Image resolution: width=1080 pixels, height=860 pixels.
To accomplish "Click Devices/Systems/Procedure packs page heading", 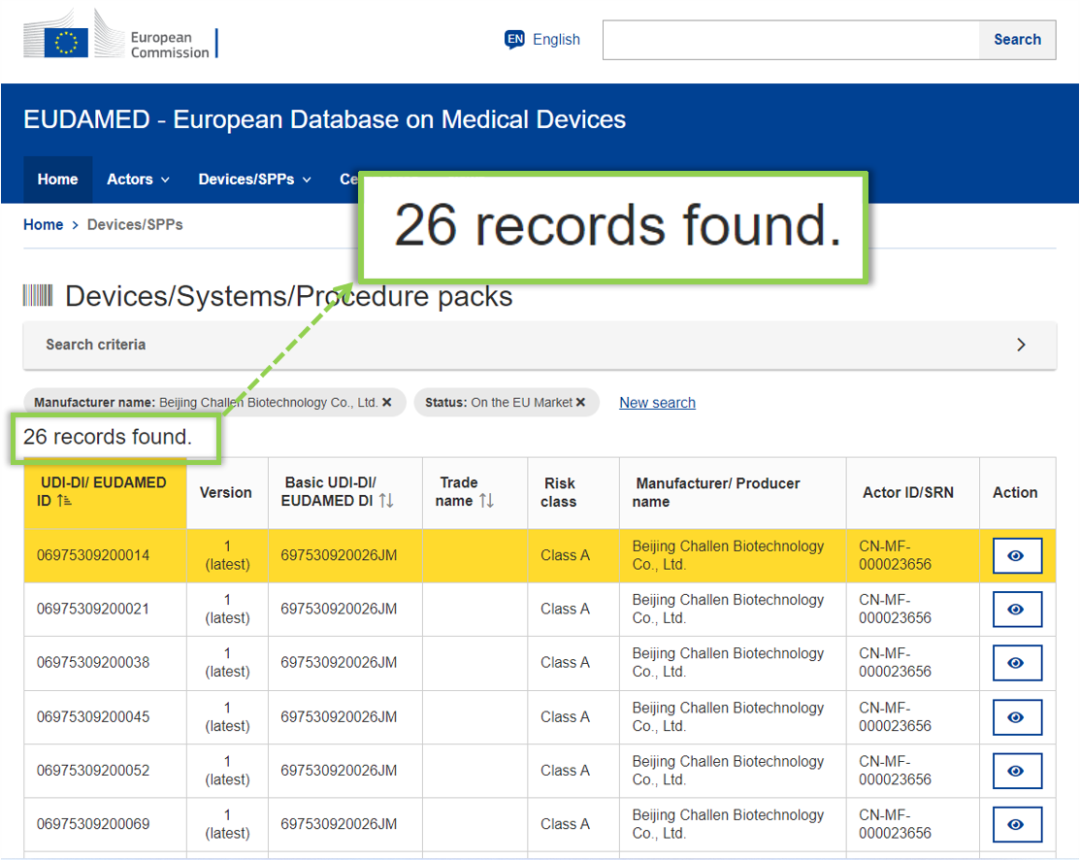I will point(289,296).
